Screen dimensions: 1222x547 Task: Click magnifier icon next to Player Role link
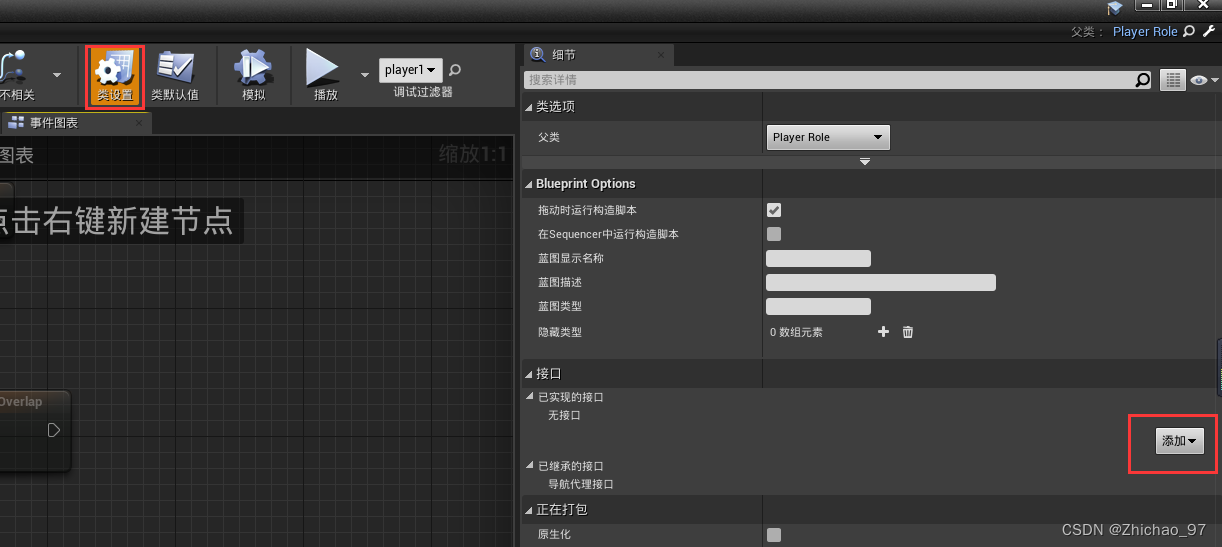coord(1189,31)
